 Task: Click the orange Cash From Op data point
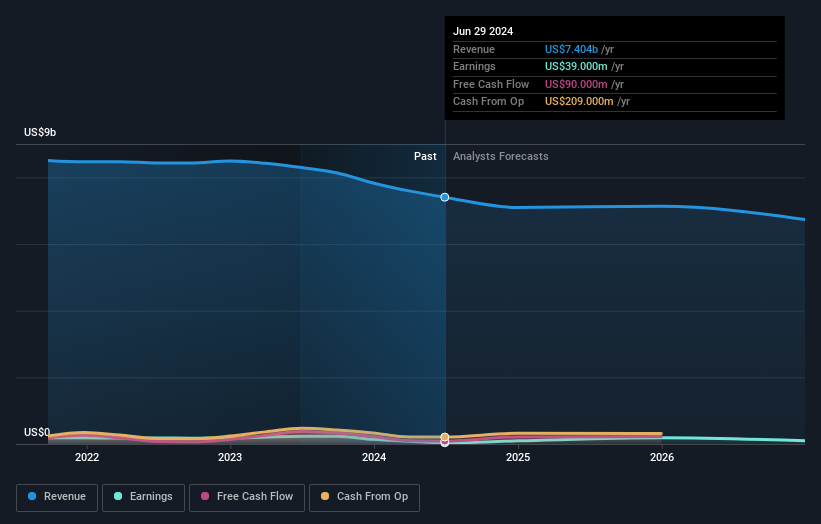point(445,437)
